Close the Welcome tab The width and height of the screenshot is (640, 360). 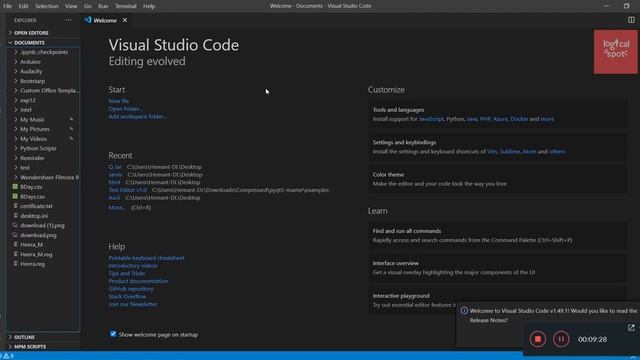point(125,20)
